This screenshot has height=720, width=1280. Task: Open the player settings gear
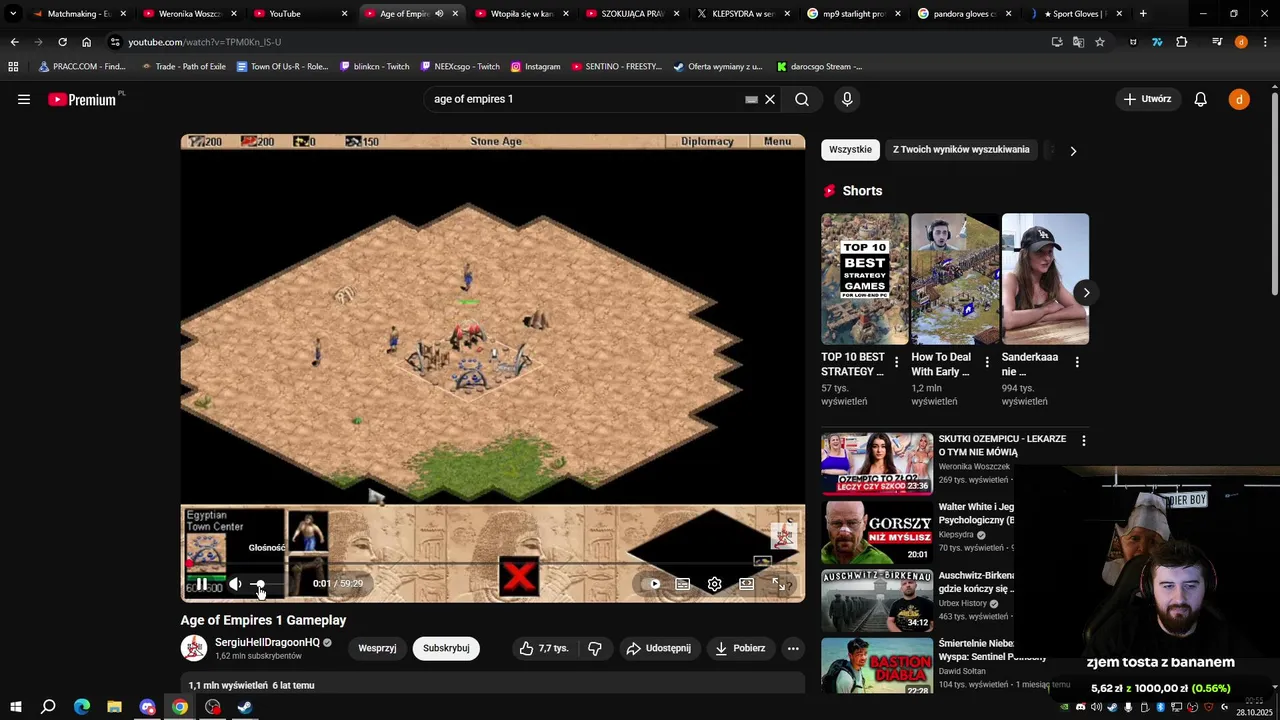[714, 584]
